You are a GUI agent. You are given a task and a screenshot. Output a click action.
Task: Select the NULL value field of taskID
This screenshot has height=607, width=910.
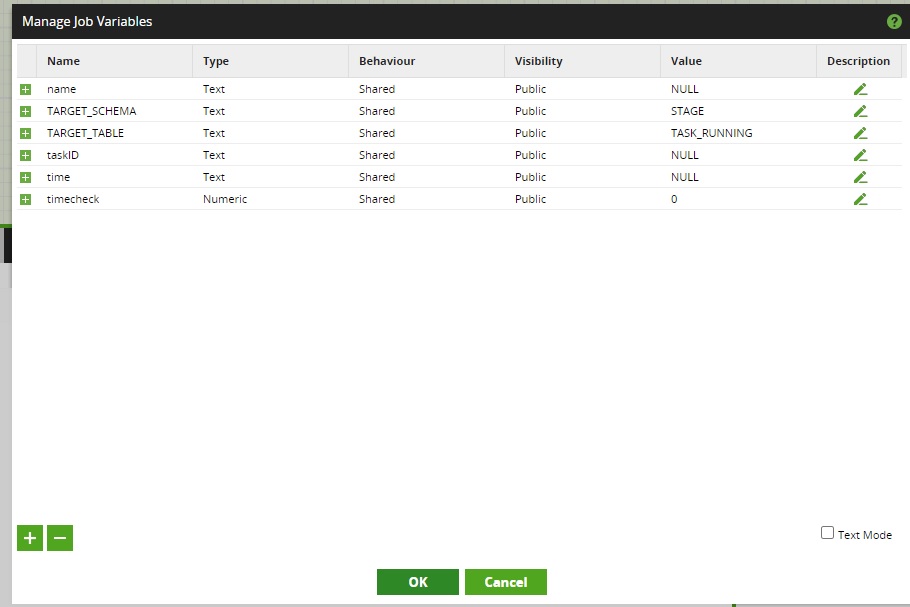(684, 155)
